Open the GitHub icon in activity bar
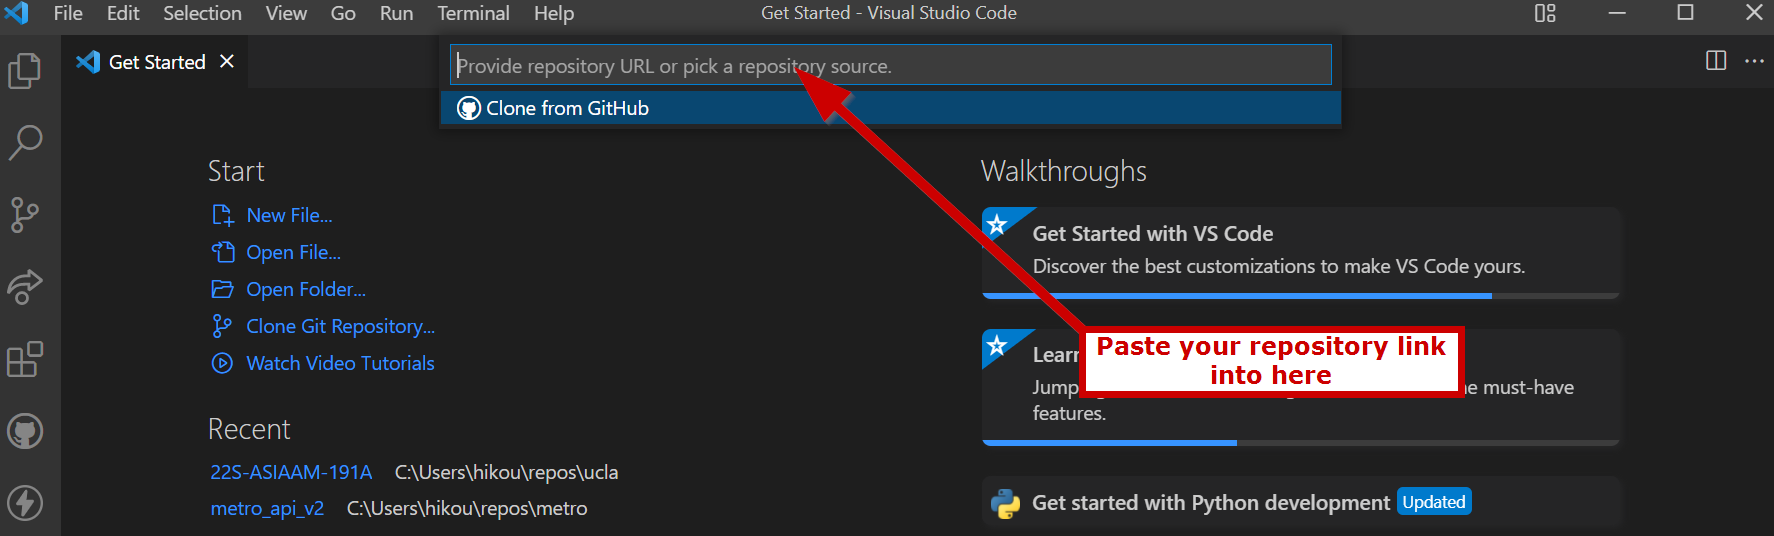The height and width of the screenshot is (536, 1774). pos(25,432)
